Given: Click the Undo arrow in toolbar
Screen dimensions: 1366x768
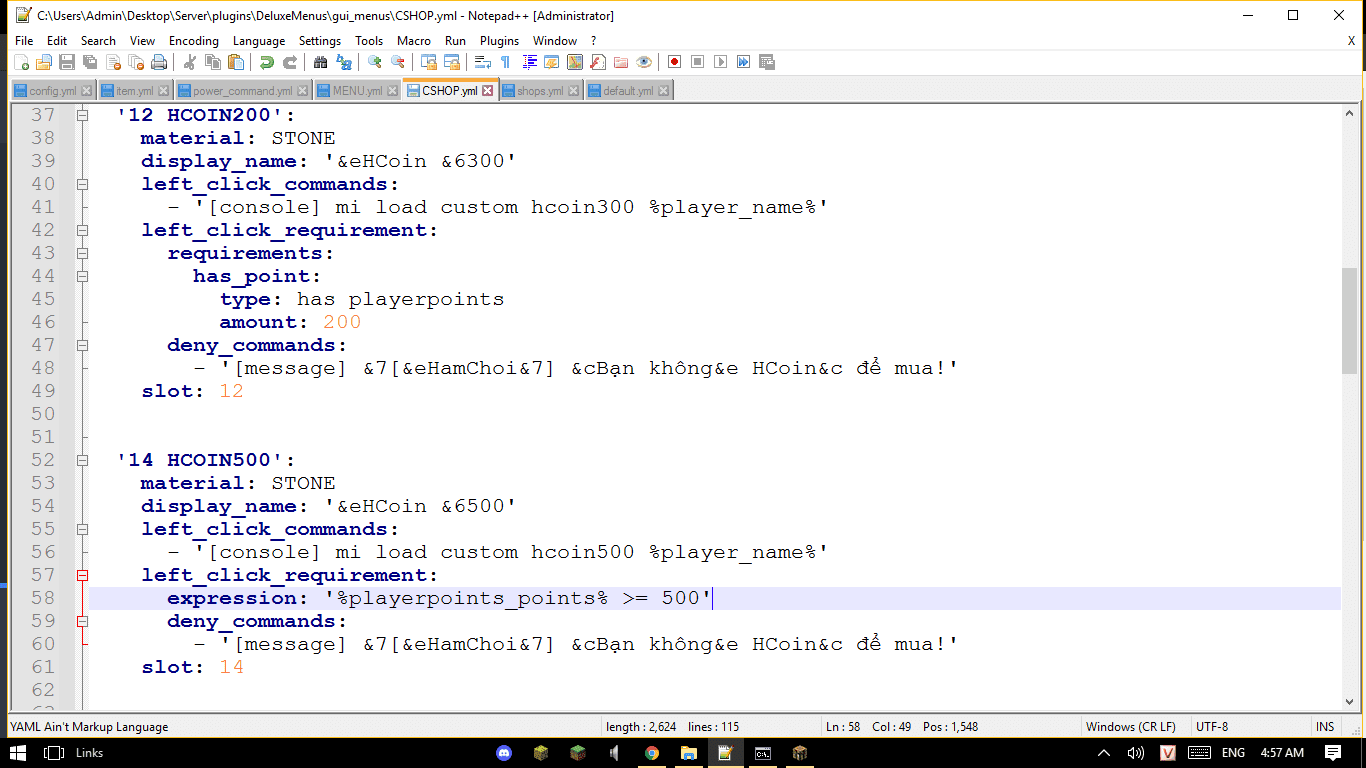Looking at the screenshot, I should point(266,62).
